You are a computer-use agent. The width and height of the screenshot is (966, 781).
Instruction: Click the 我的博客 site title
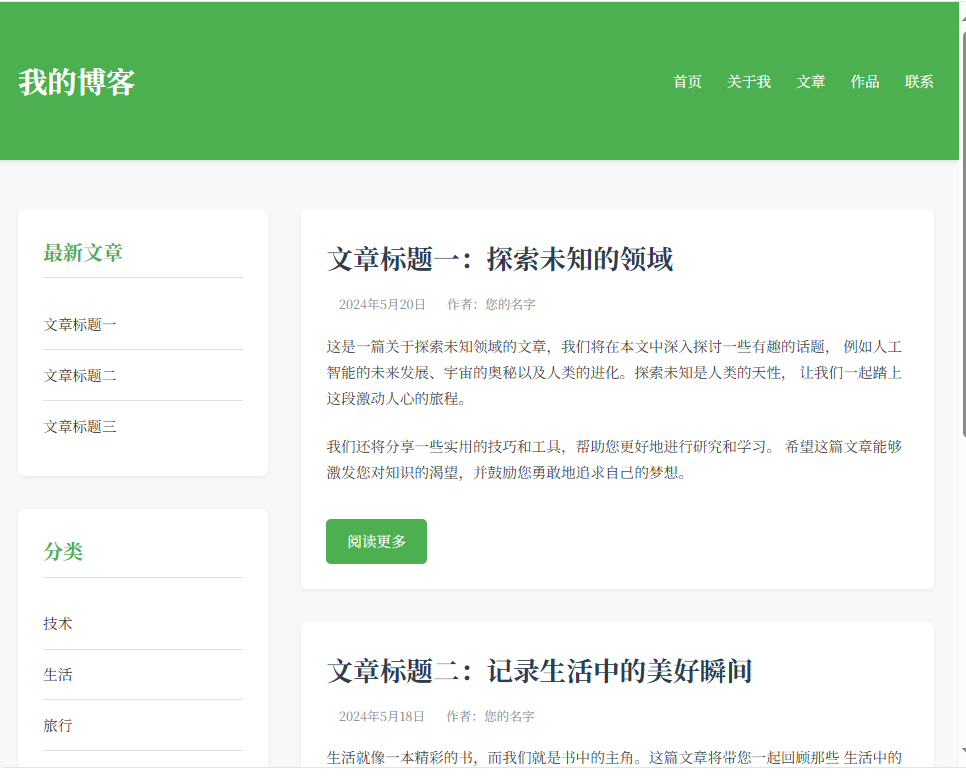coord(76,82)
